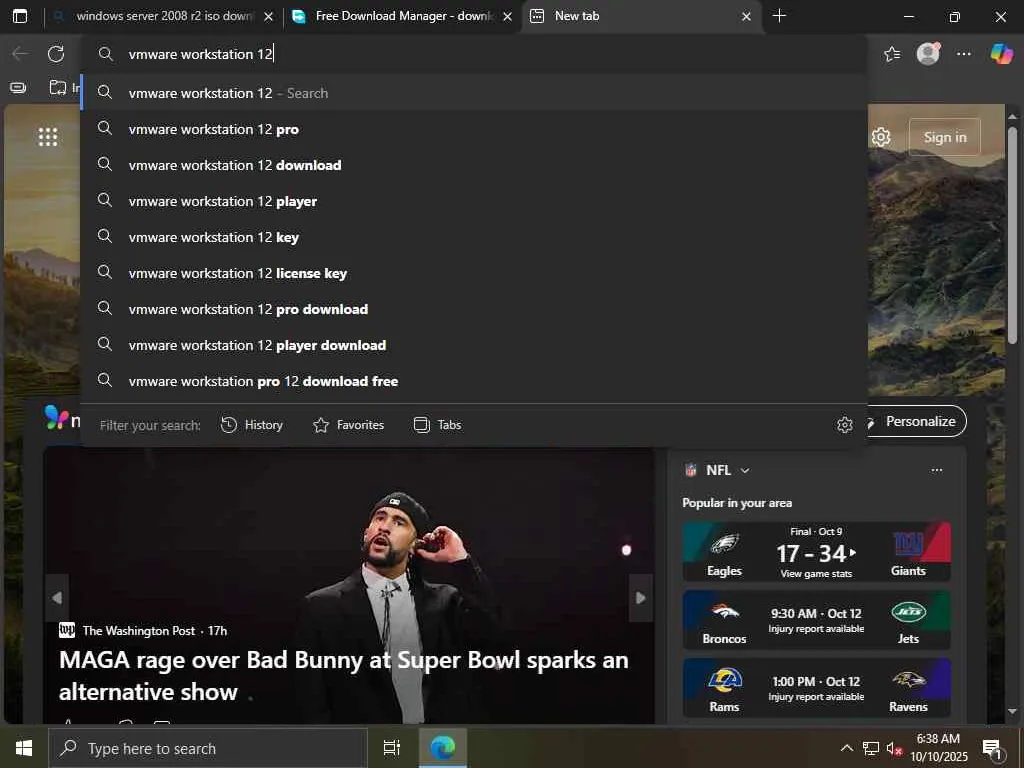Open the apps grid launcher icon

(x=48, y=137)
